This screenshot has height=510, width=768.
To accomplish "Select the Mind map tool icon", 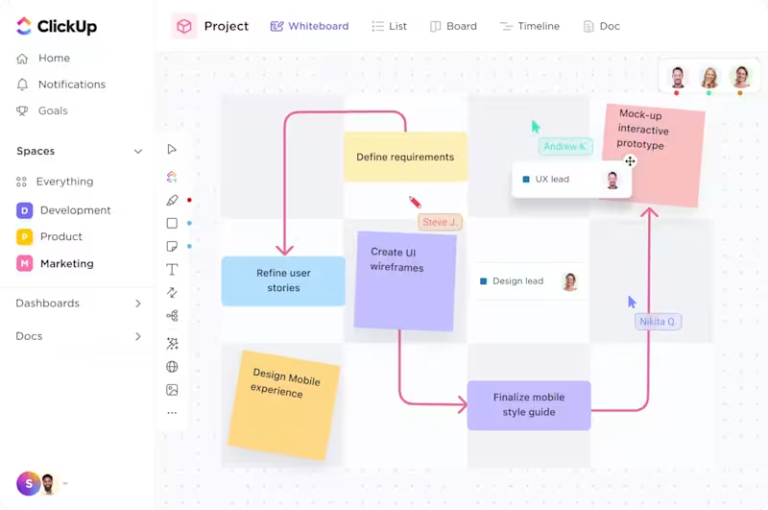I will [x=172, y=316].
